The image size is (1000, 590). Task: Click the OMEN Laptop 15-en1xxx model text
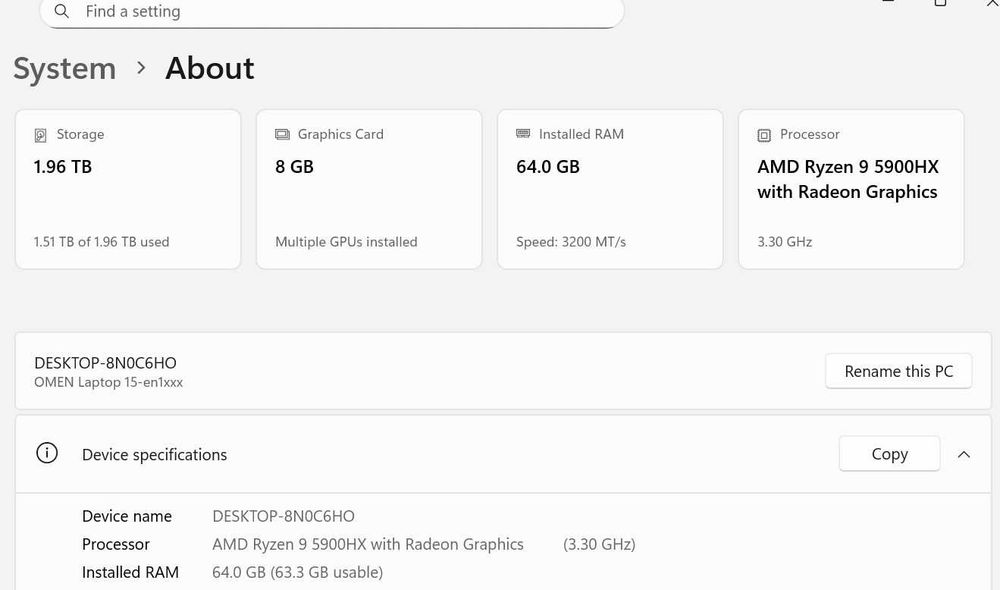pos(108,382)
